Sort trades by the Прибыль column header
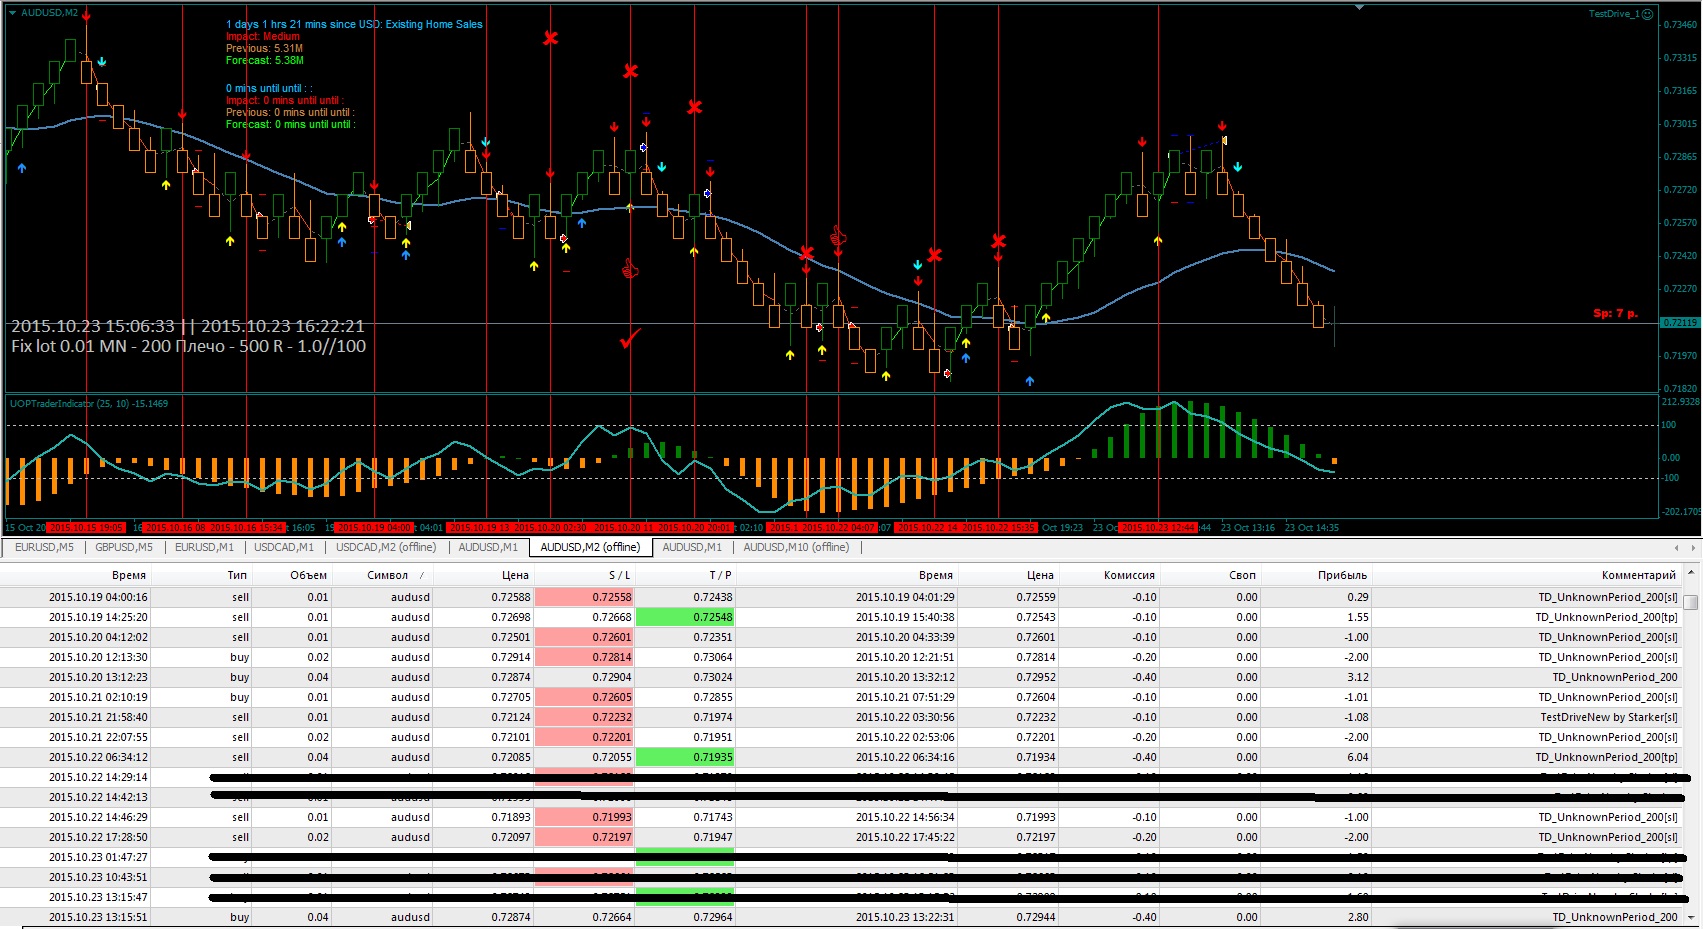 [1342, 575]
